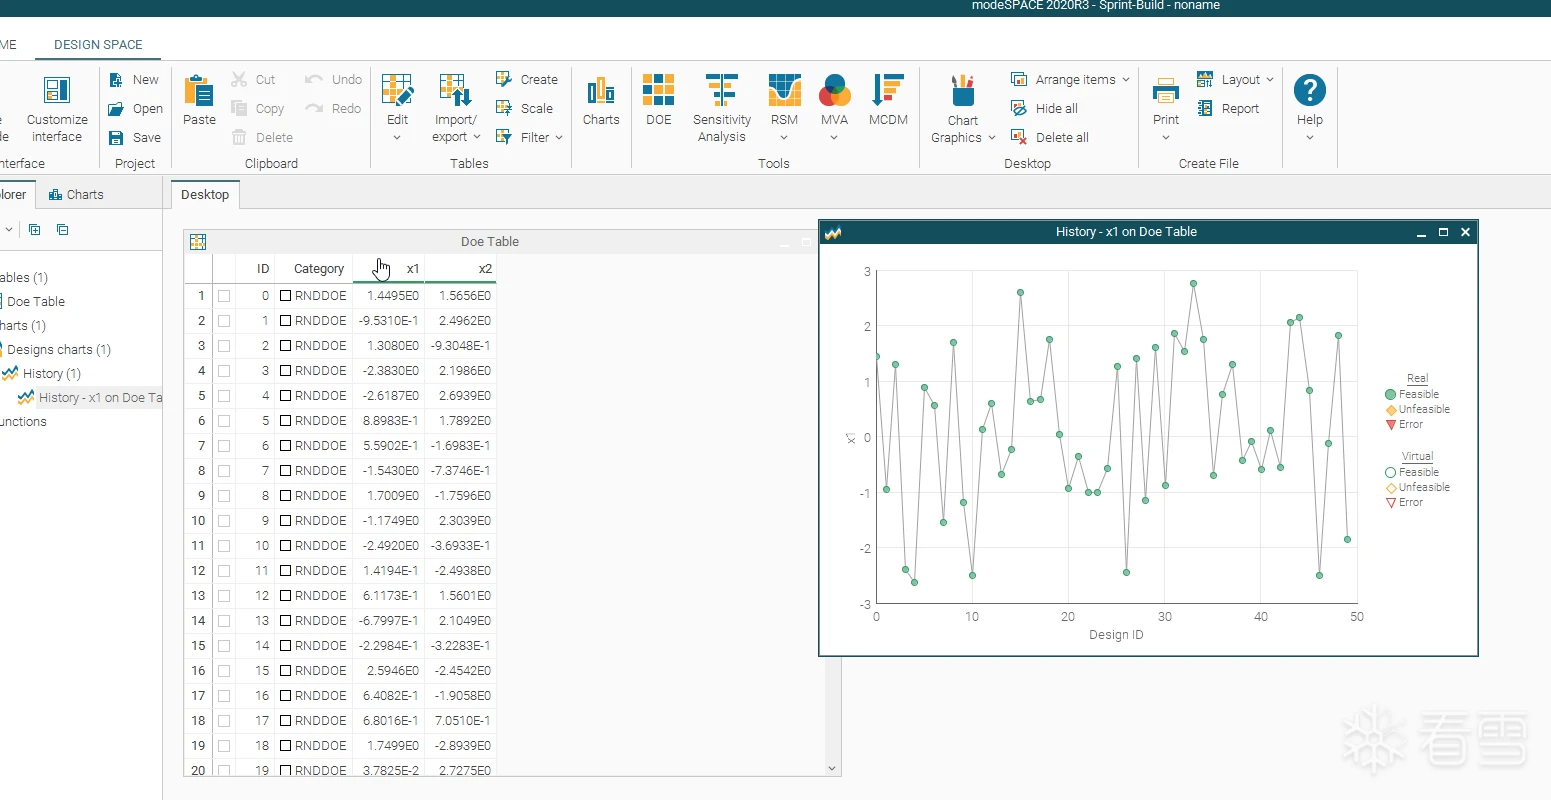Image resolution: width=1551 pixels, height=800 pixels.
Task: Expand all tree nodes in explorer
Action: [x=35, y=230]
